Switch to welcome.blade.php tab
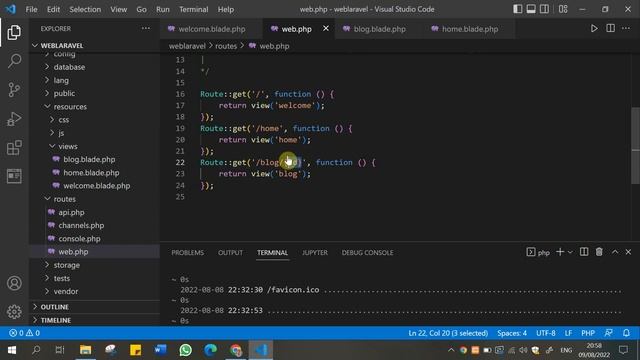 pos(211,29)
